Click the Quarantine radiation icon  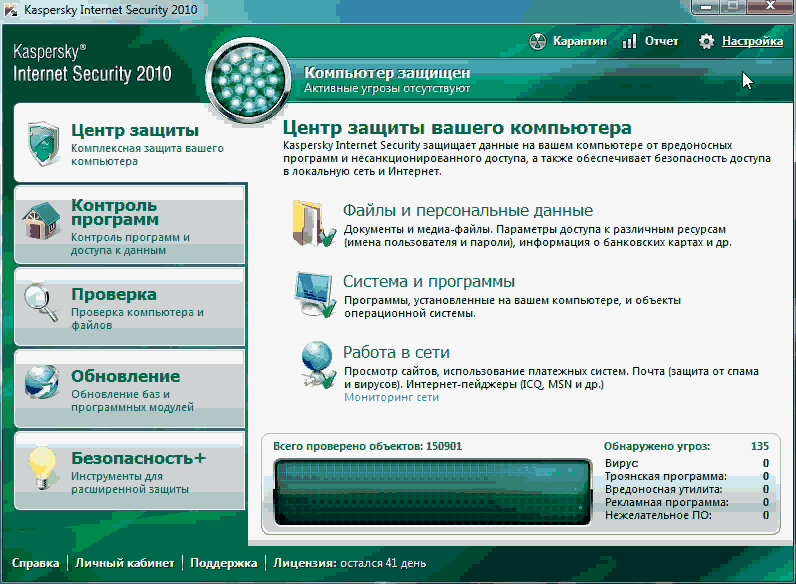tap(536, 42)
